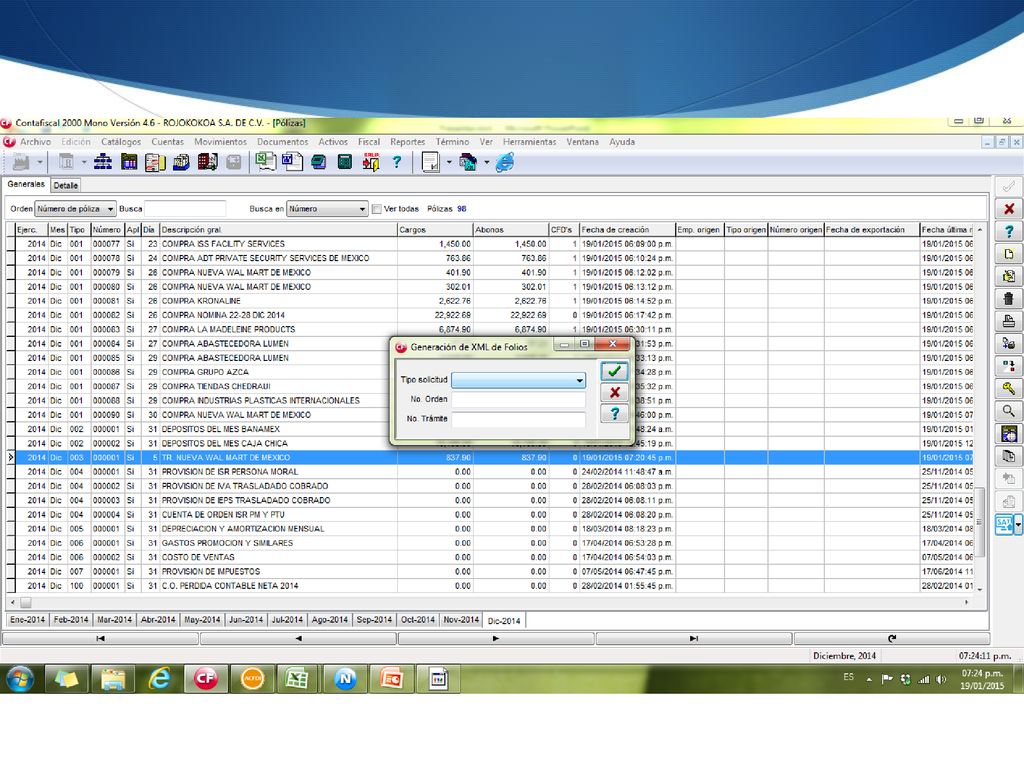The width and height of the screenshot is (1024, 768).
Task: Open Internet Explorer from the Windows taskbar
Action: tap(159, 679)
